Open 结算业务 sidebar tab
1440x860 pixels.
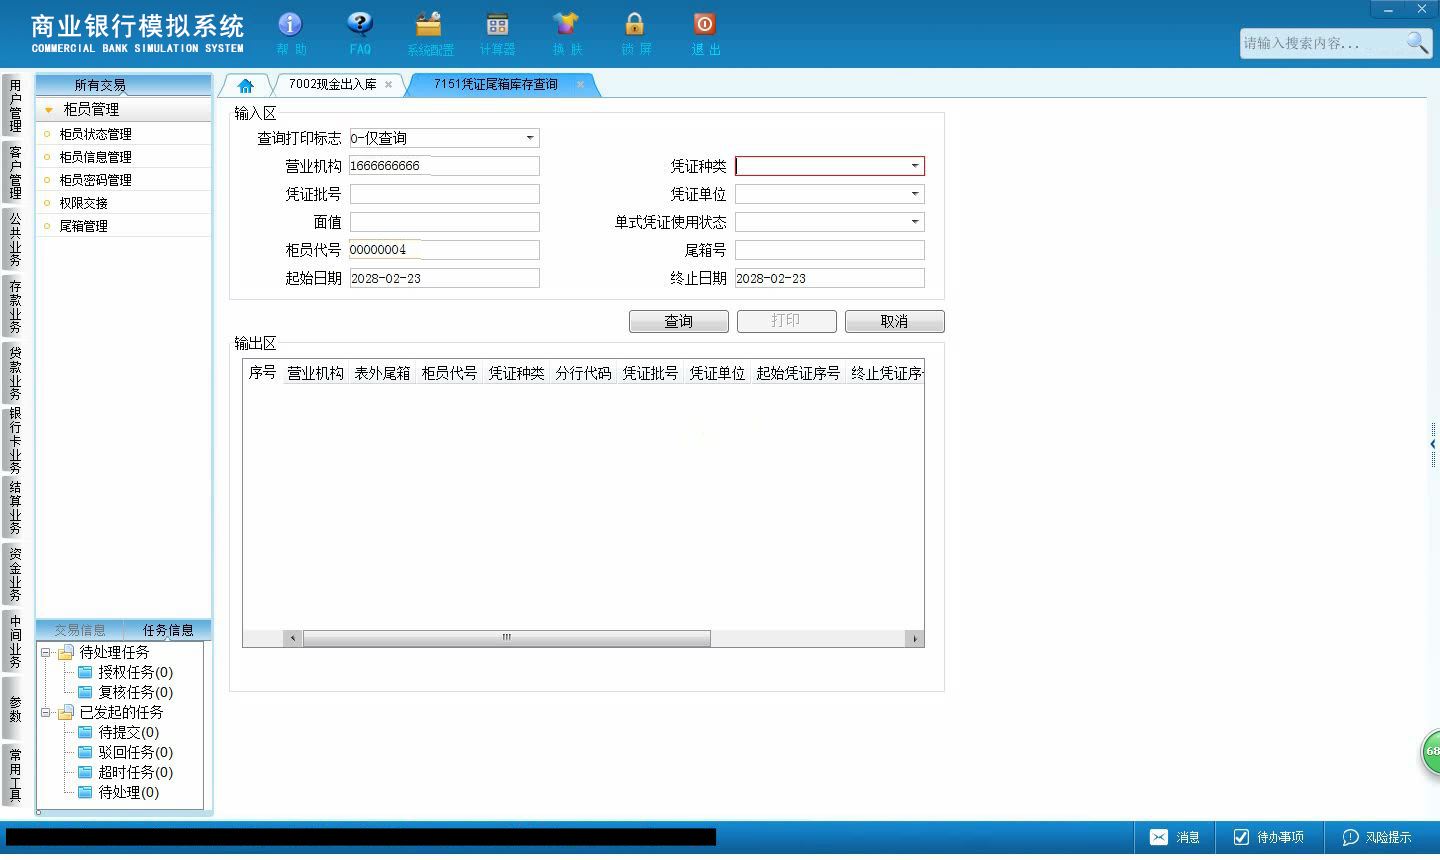coord(15,507)
